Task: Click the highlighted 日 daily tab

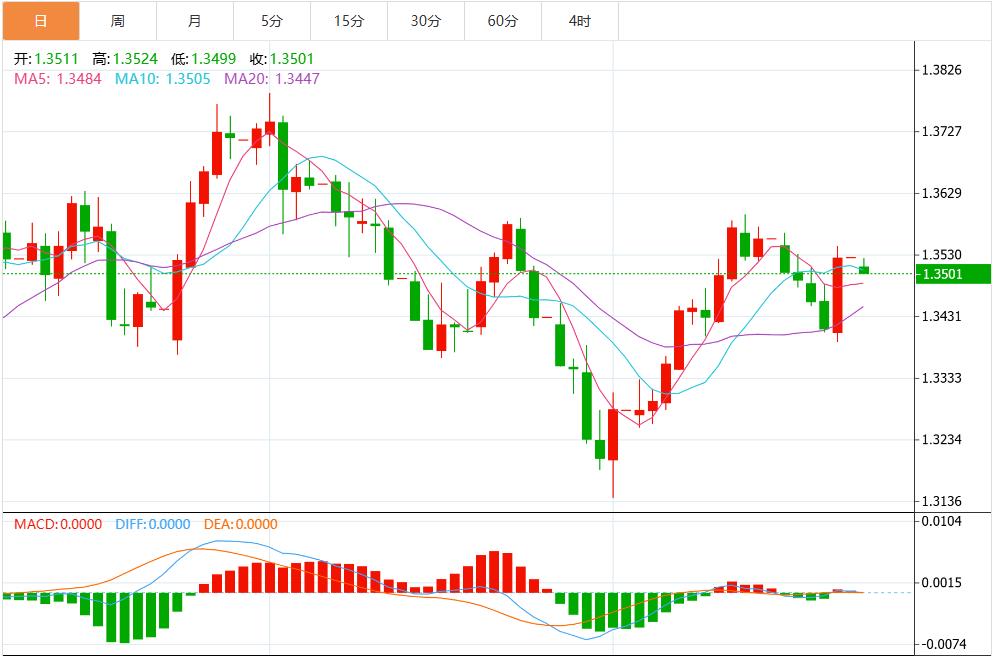Action: point(41,19)
